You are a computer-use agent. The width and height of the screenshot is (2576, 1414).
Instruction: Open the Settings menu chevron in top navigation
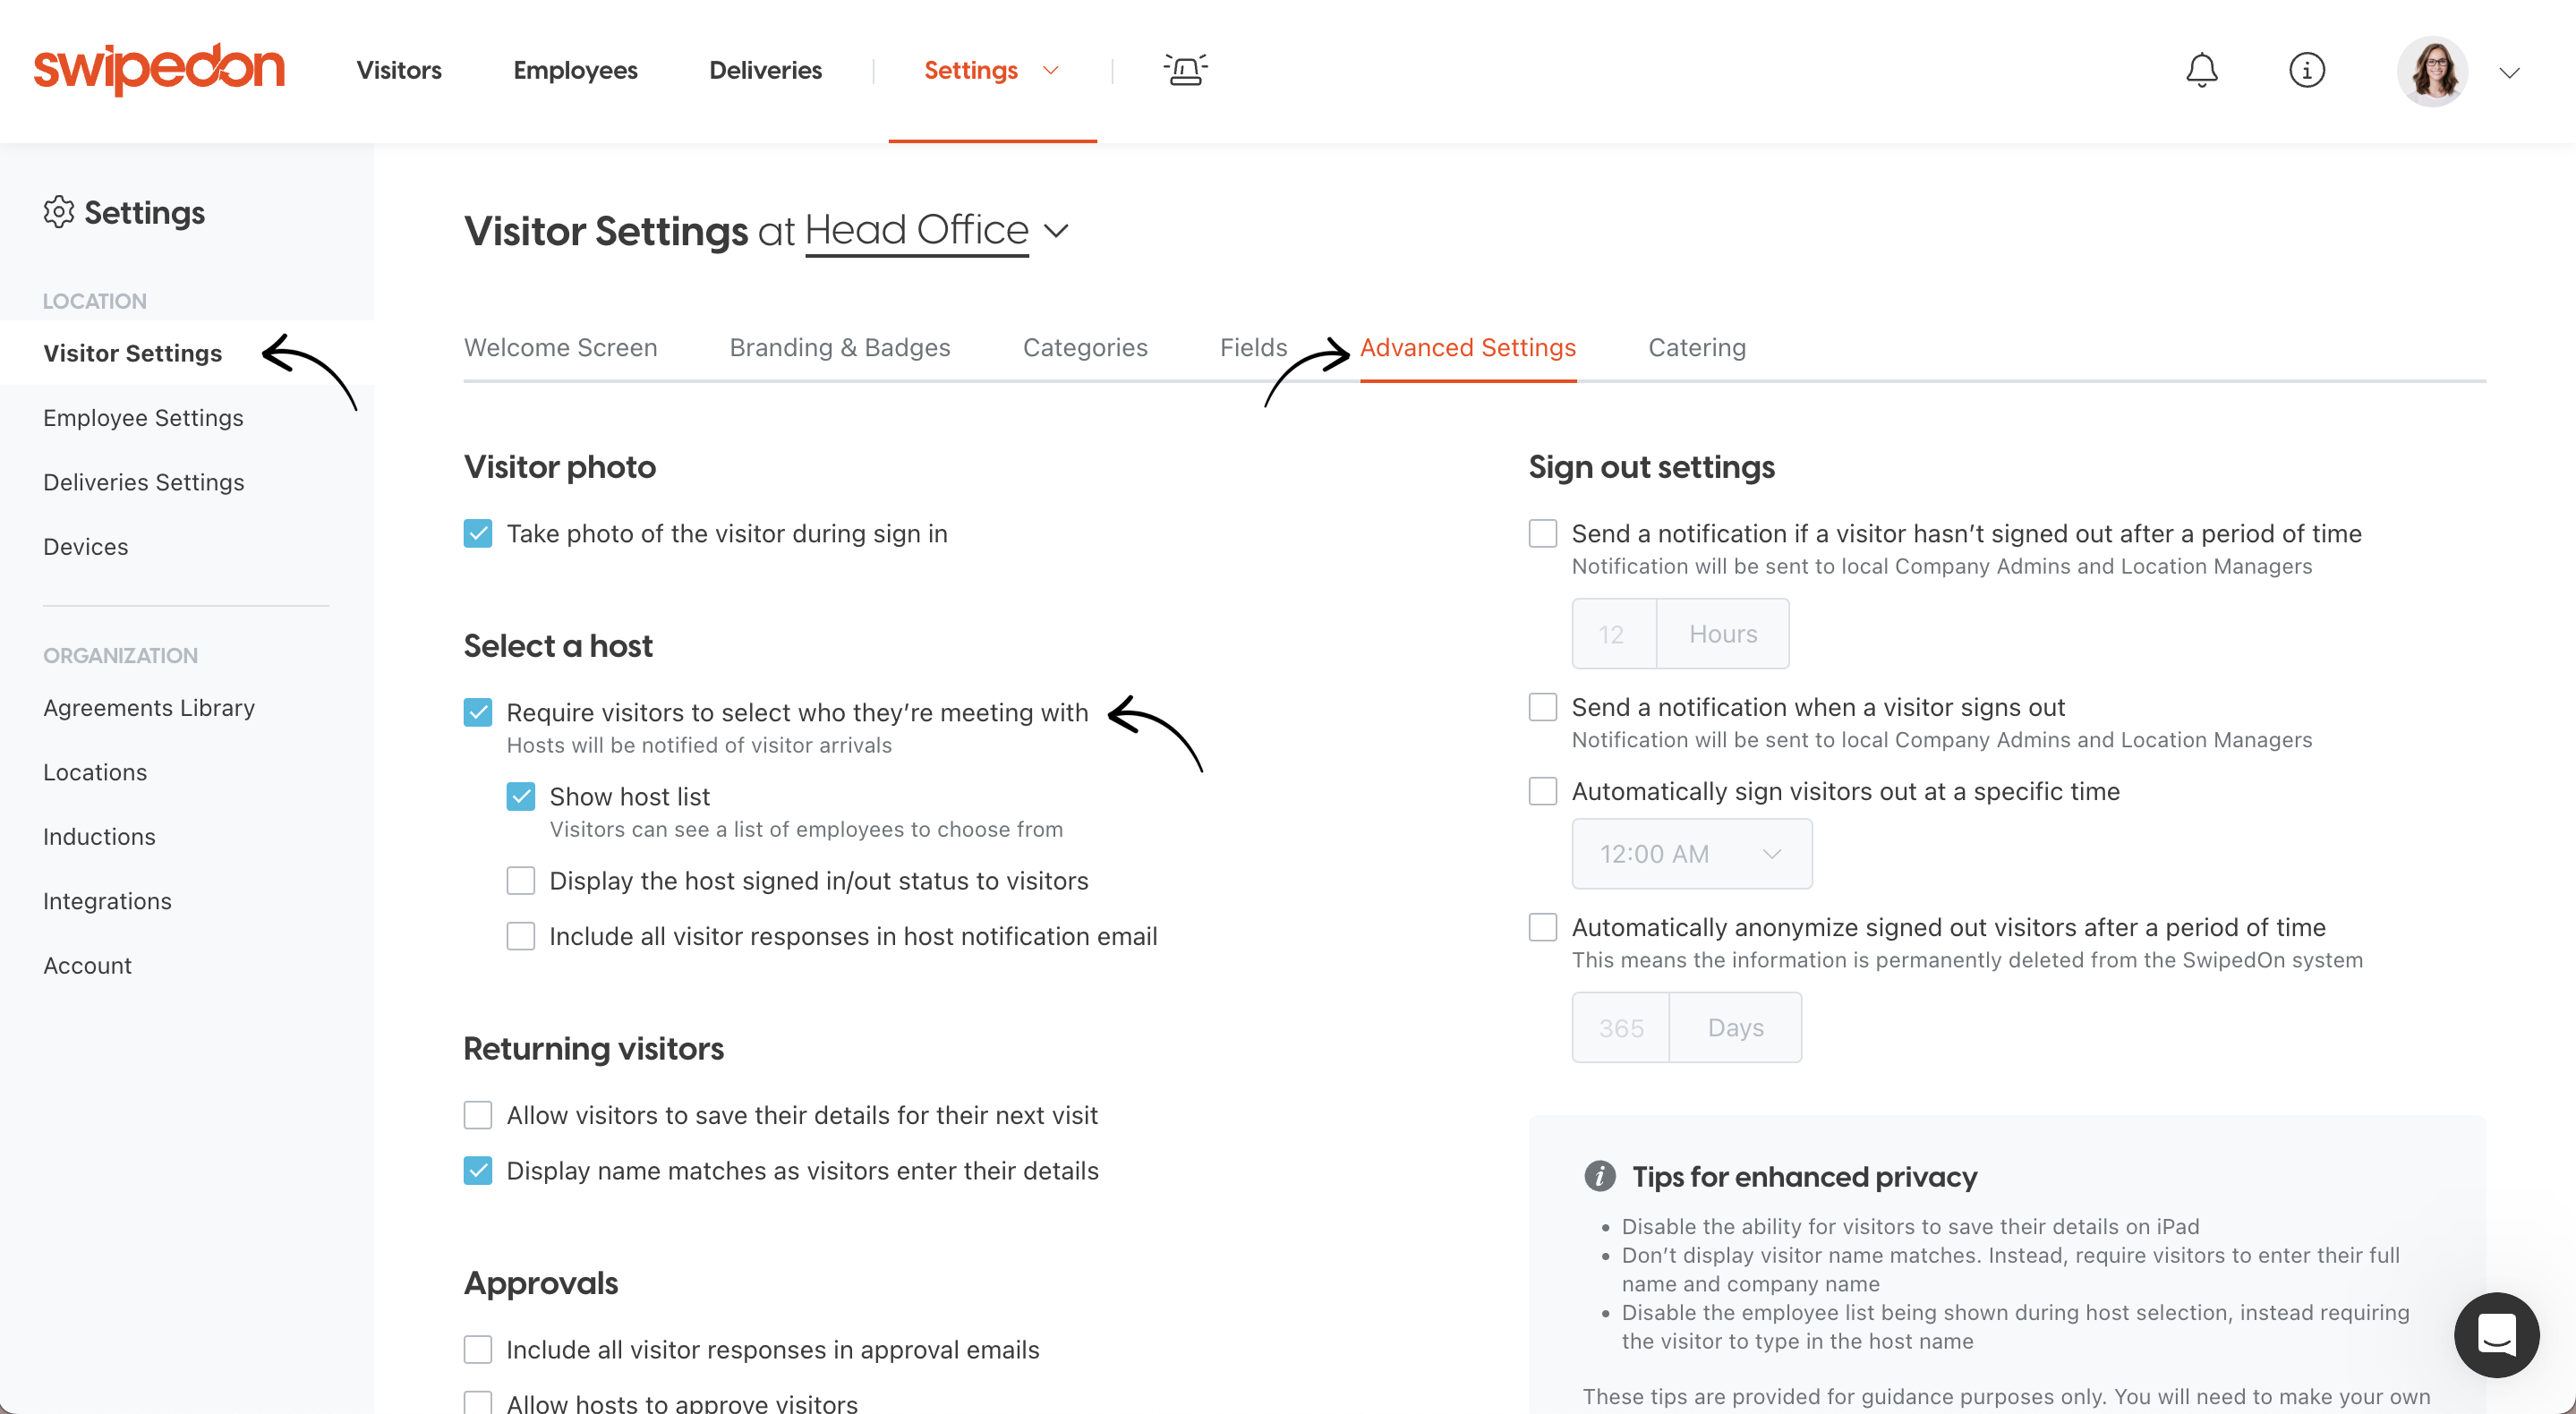click(1050, 70)
